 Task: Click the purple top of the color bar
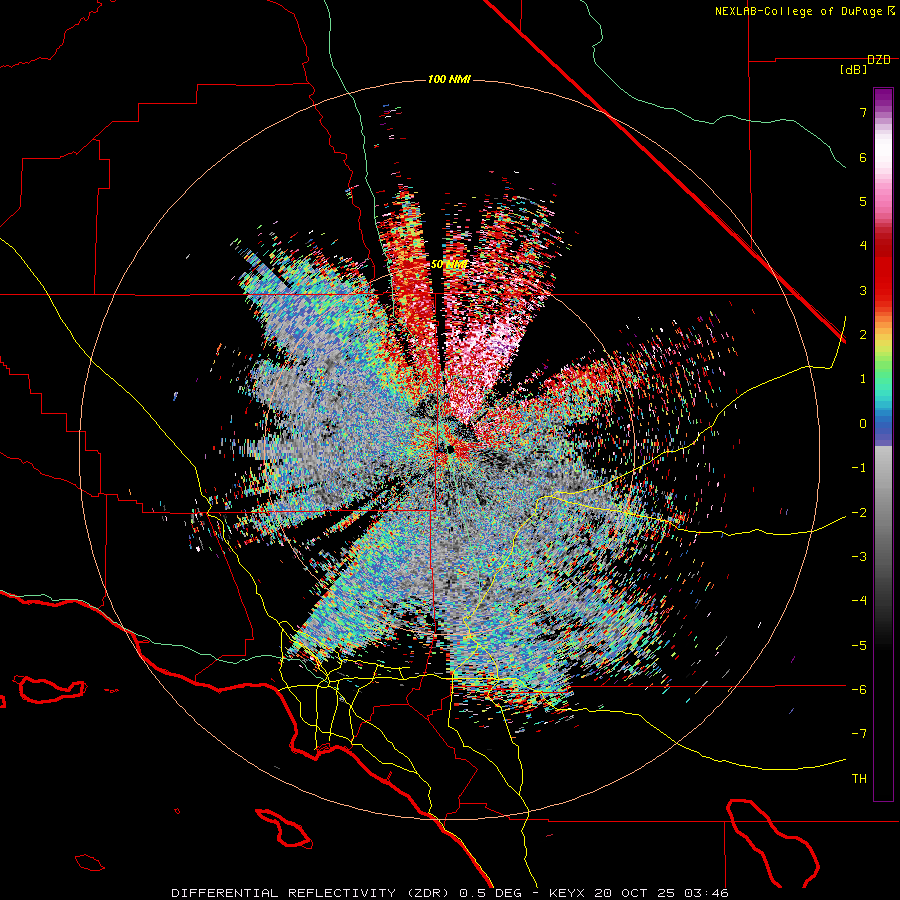[x=883, y=98]
